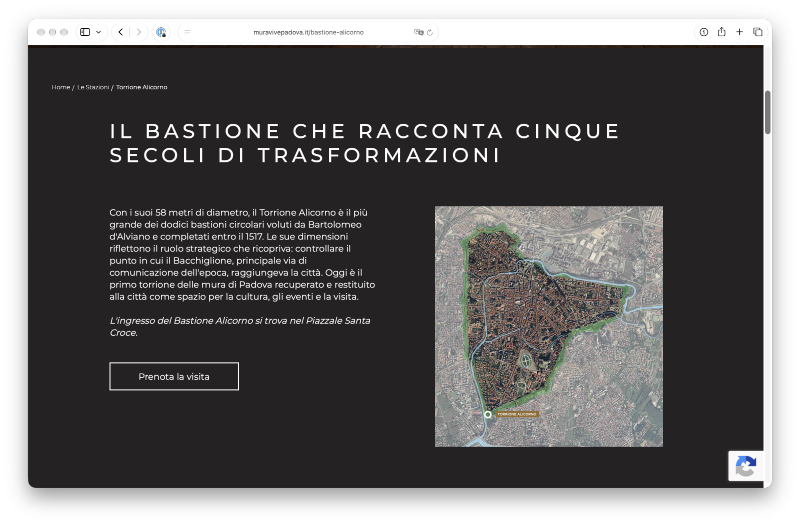Viewport: 800px width, 525px height.
Task: Open the page reader menu icon
Action: pyautogui.click(x=187, y=32)
